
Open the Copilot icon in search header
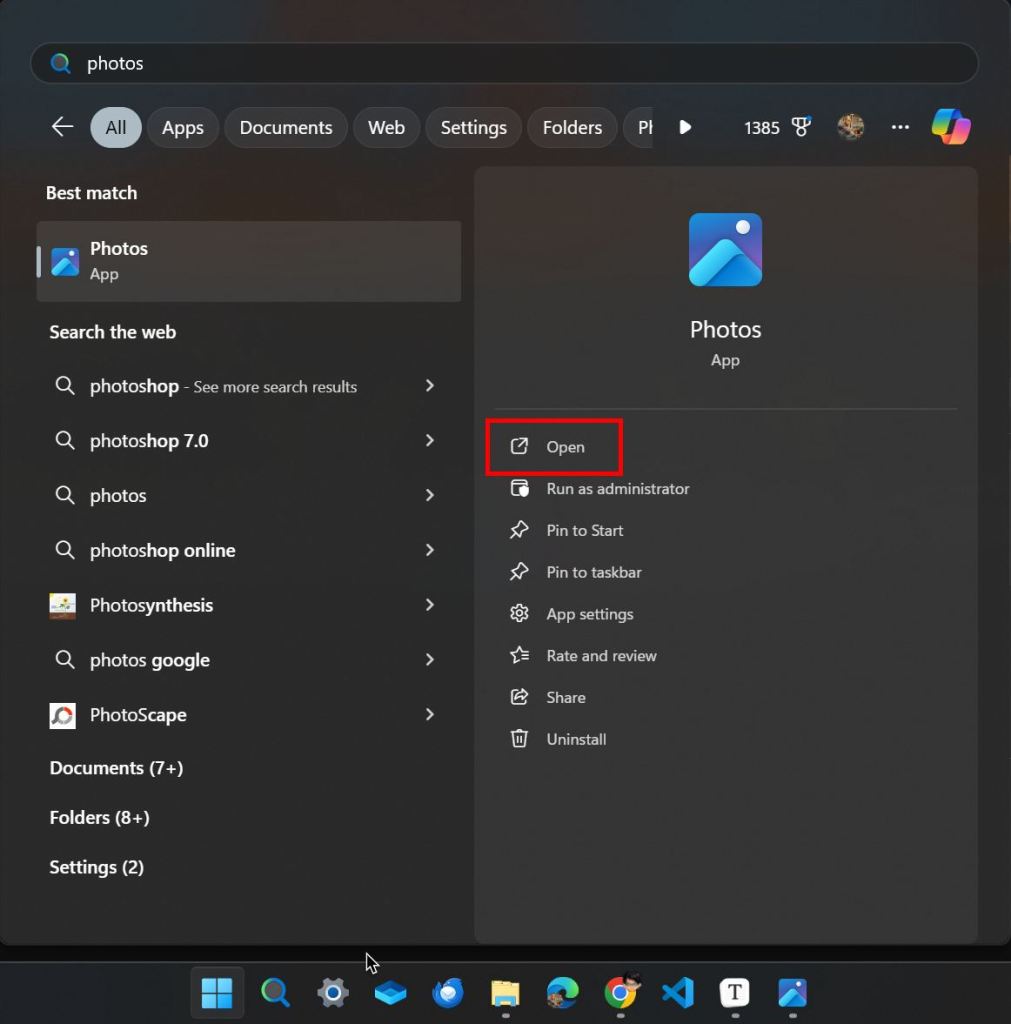950,127
